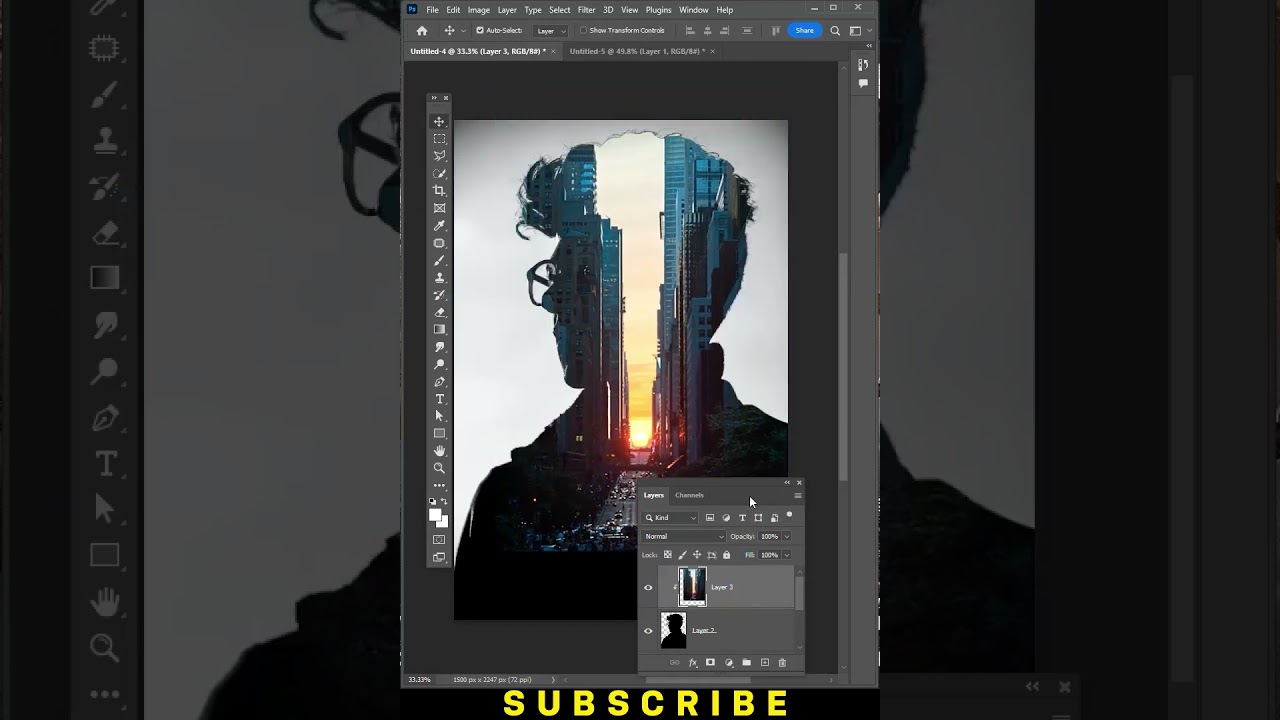Open the Filter menu

point(586,10)
